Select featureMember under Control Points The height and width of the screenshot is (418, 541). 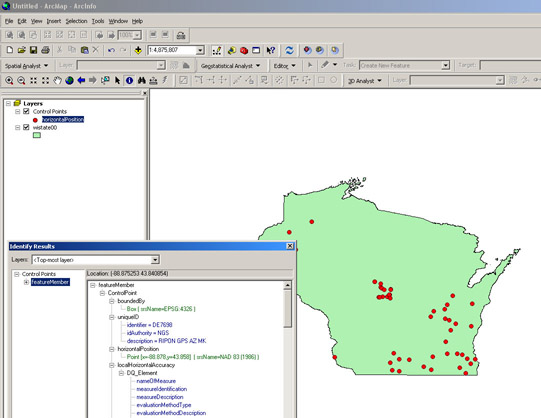tap(50, 282)
